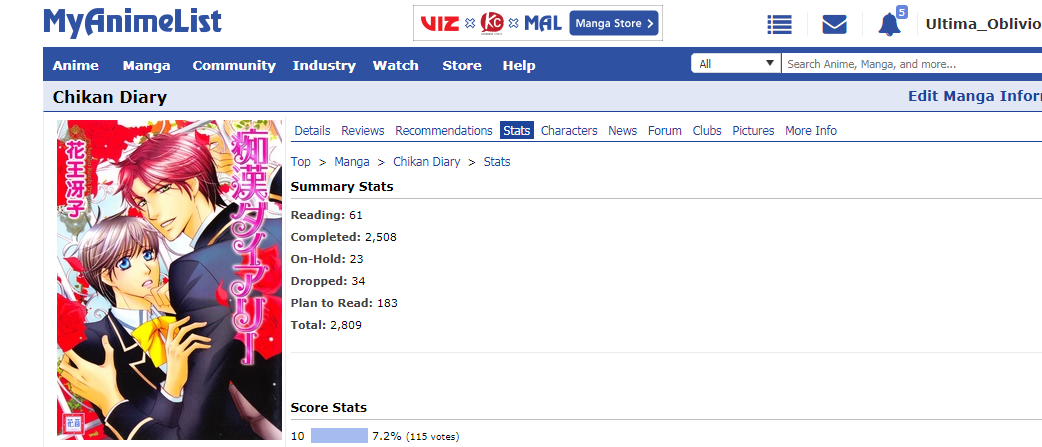The width and height of the screenshot is (1042, 447).
Task: Open the Chikan Diary cover image
Action: click(169, 279)
